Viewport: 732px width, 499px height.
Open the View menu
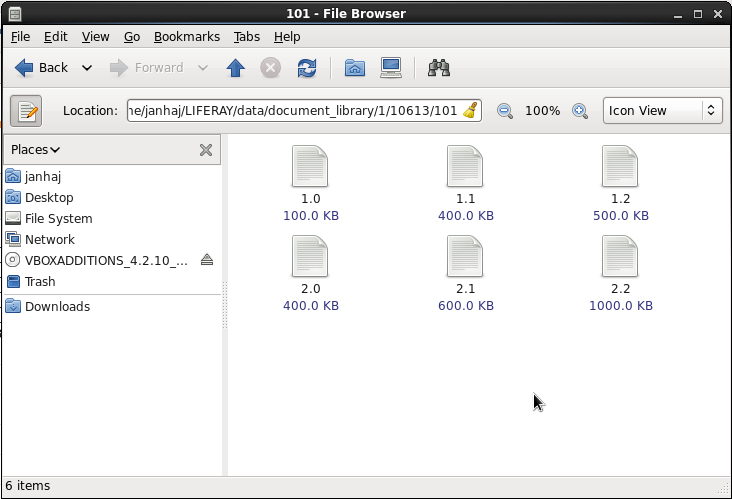click(x=95, y=37)
